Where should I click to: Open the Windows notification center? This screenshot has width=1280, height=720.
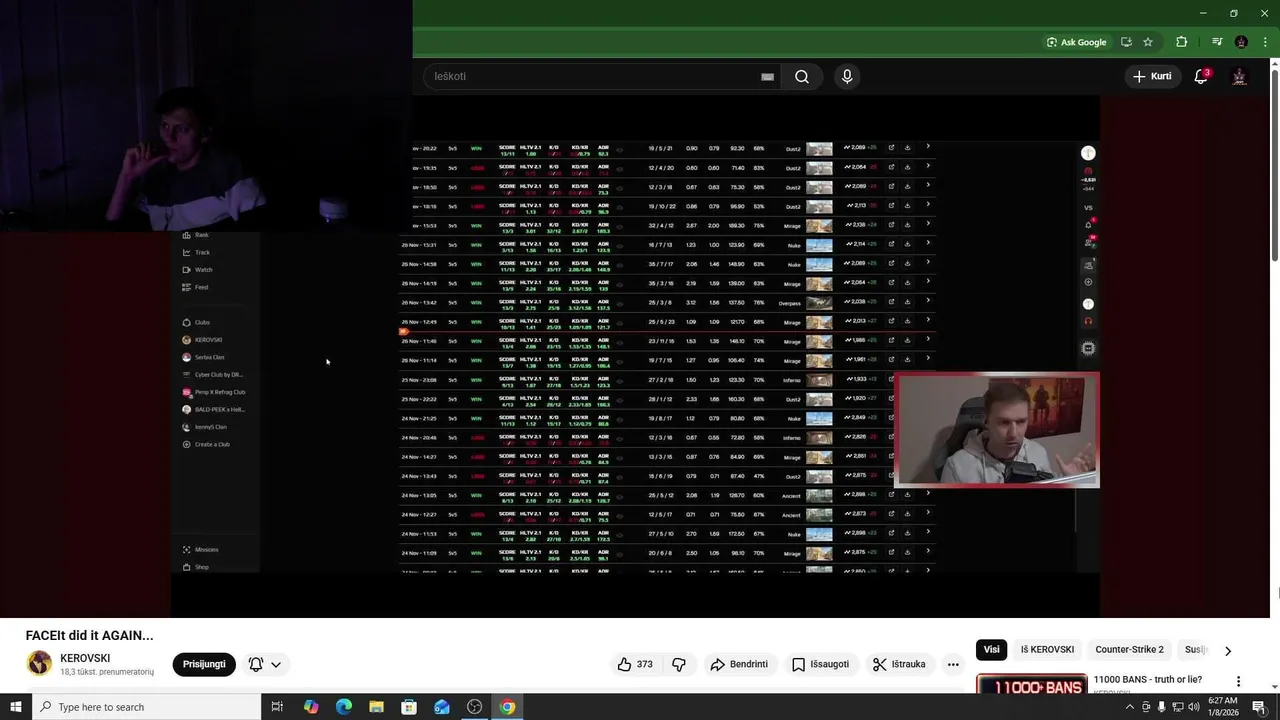tap(1258, 707)
